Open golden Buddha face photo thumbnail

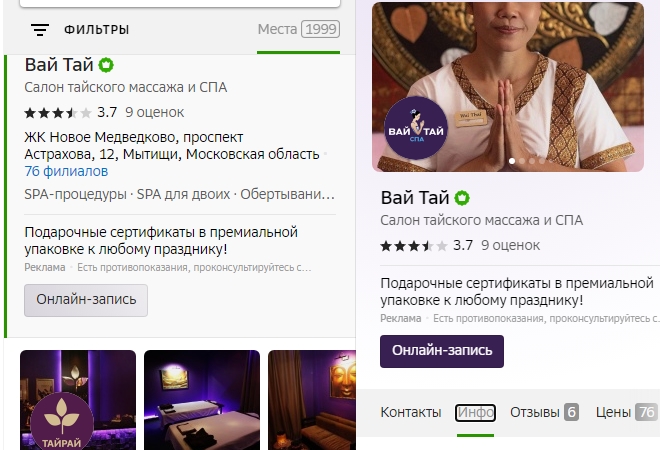(312, 400)
